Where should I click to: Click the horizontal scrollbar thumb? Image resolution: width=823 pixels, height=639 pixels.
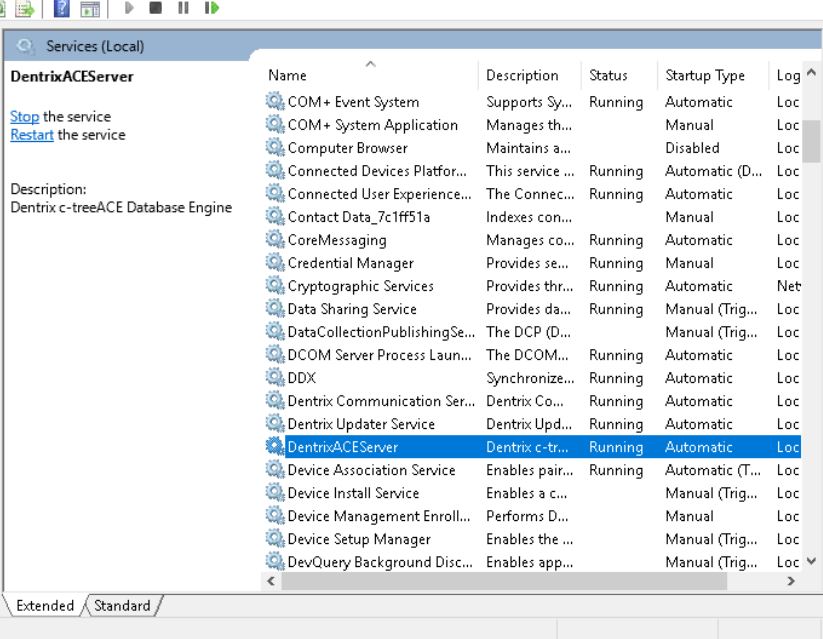(504, 581)
